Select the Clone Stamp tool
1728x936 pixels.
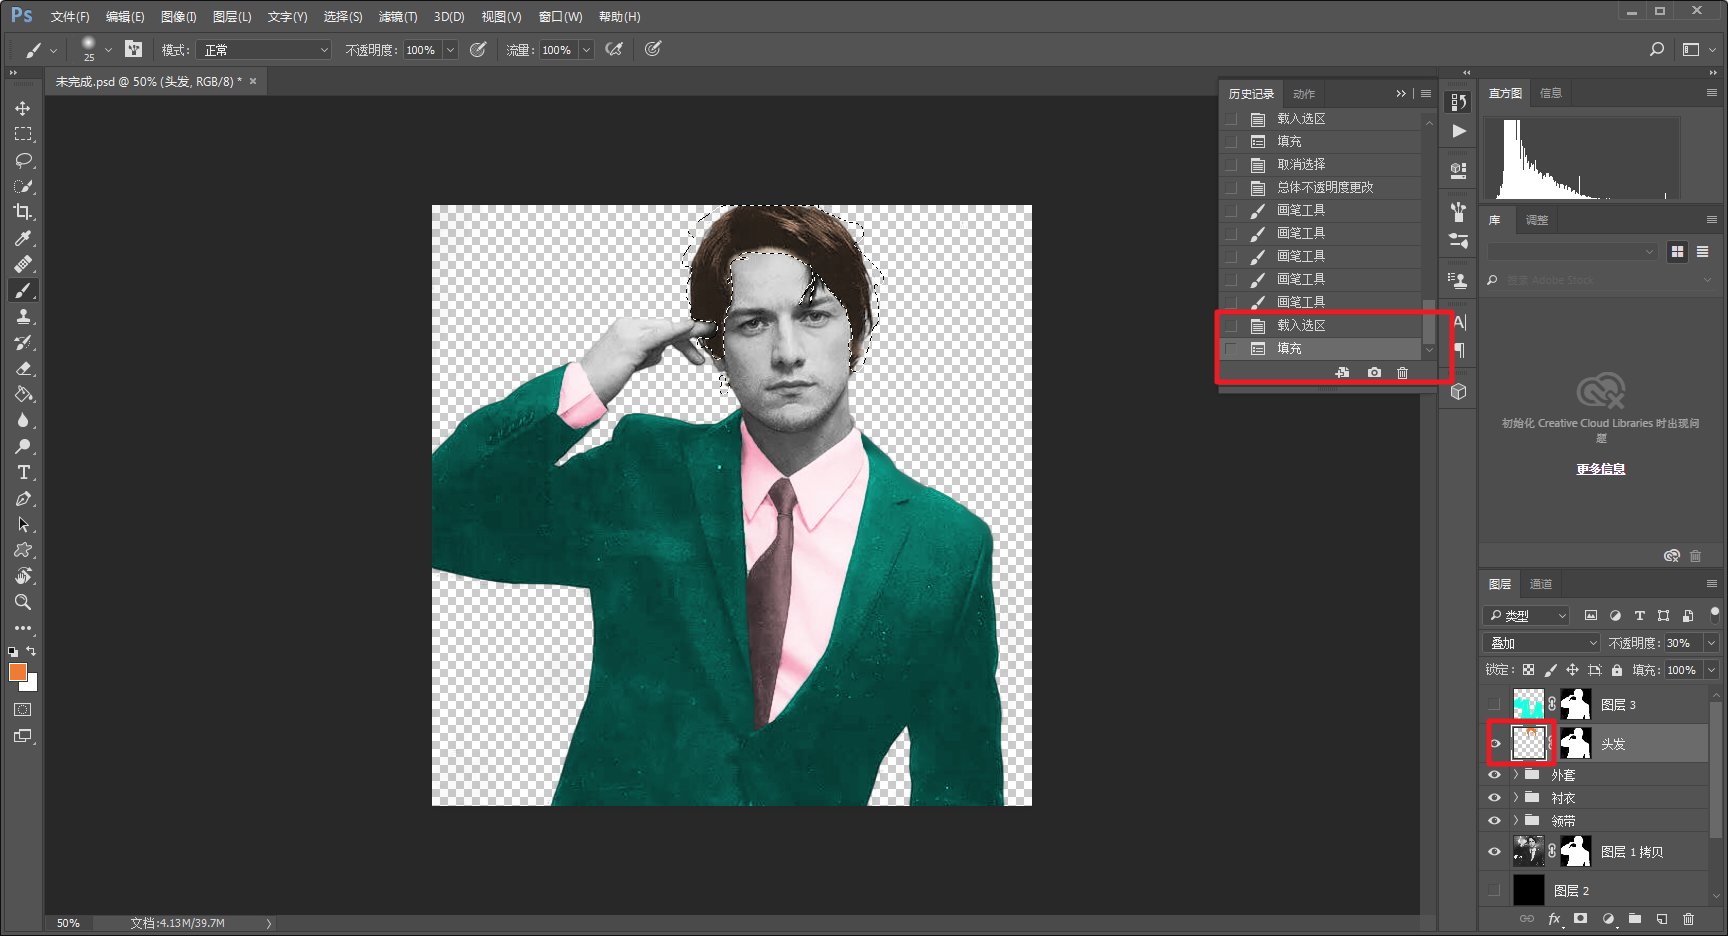[23, 316]
